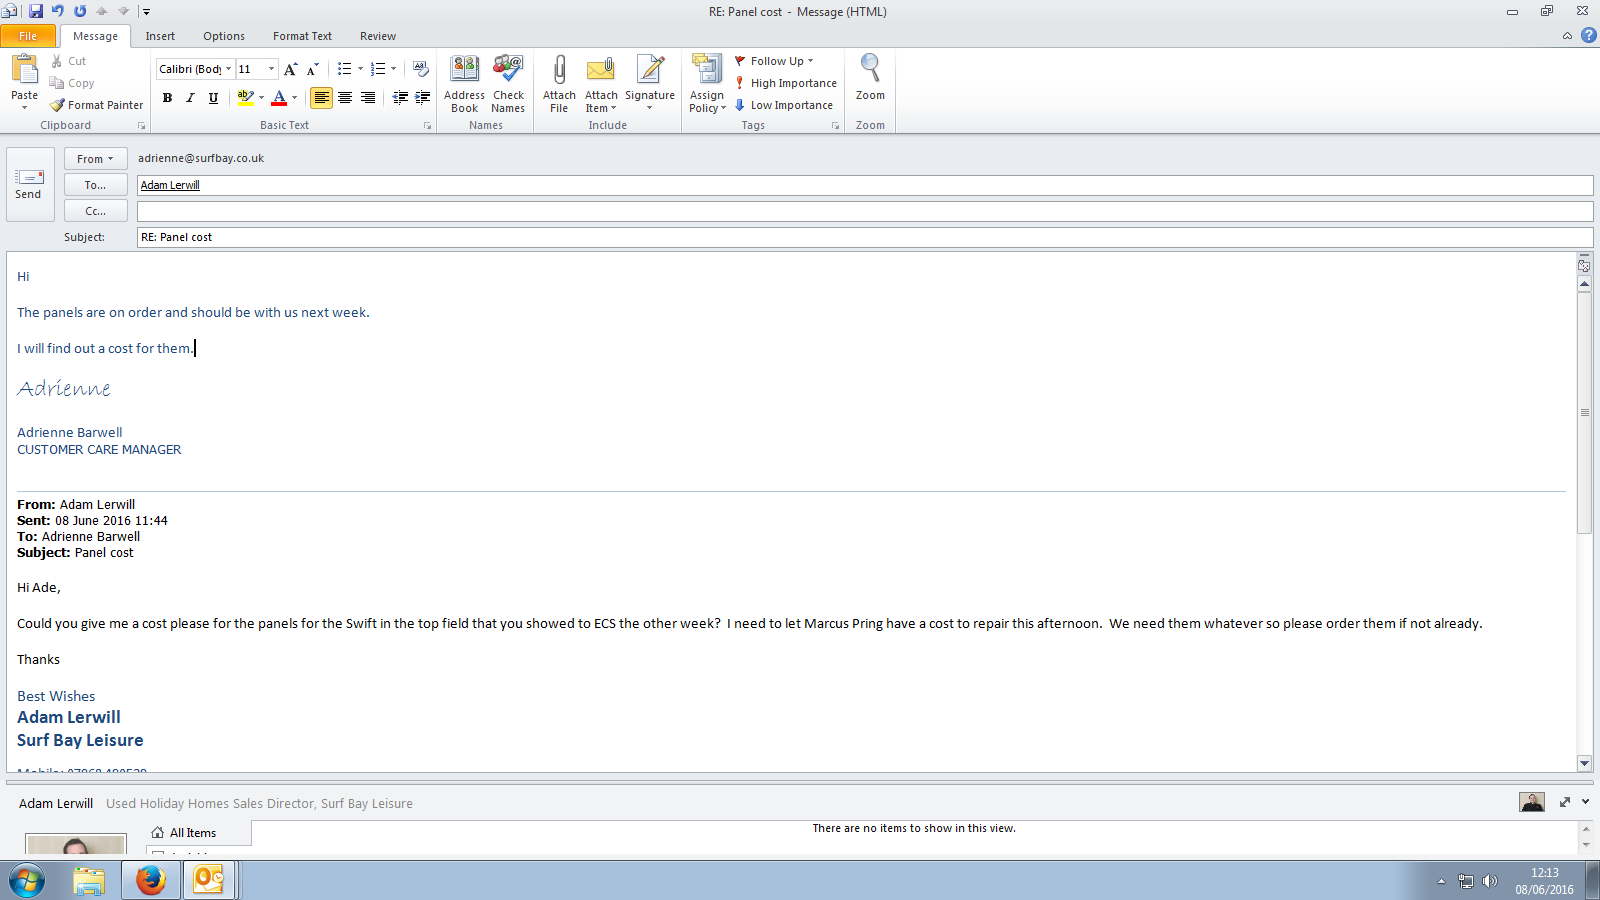The image size is (1600, 900).
Task: Open the Zoom dialog from the ribbon
Action: tap(870, 78)
